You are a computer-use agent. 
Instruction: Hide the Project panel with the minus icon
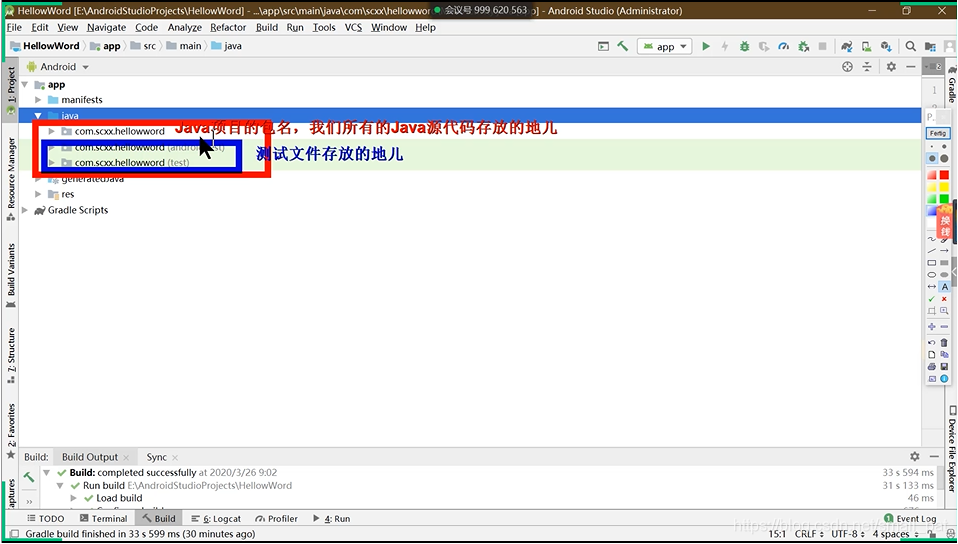click(x=911, y=67)
